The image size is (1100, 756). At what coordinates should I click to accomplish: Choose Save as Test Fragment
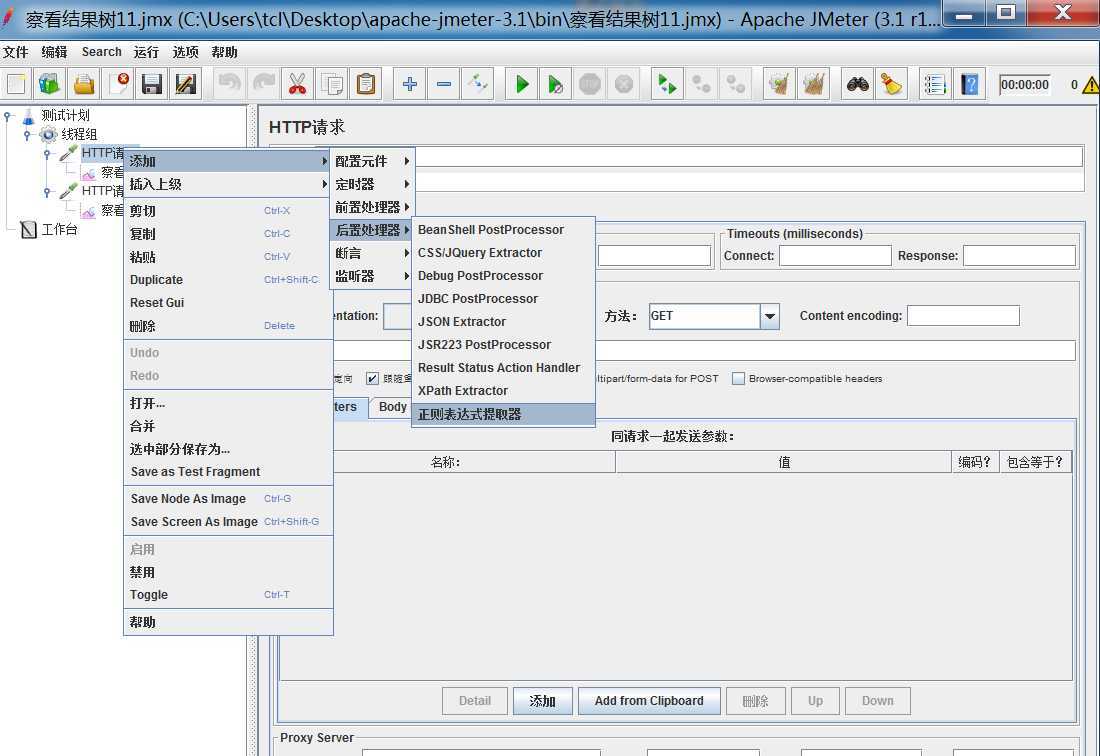[x=228, y=472]
